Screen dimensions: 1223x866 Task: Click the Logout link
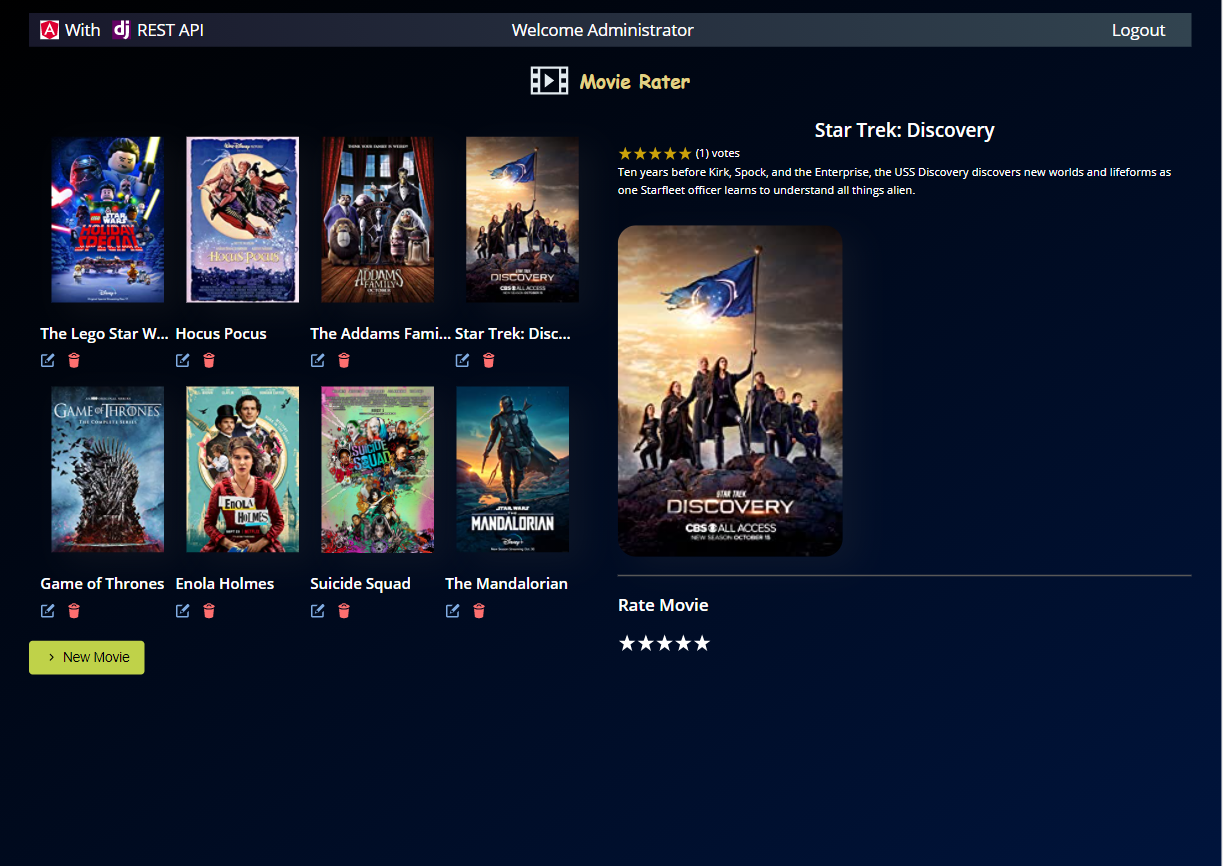pyautogui.click(x=1137, y=29)
